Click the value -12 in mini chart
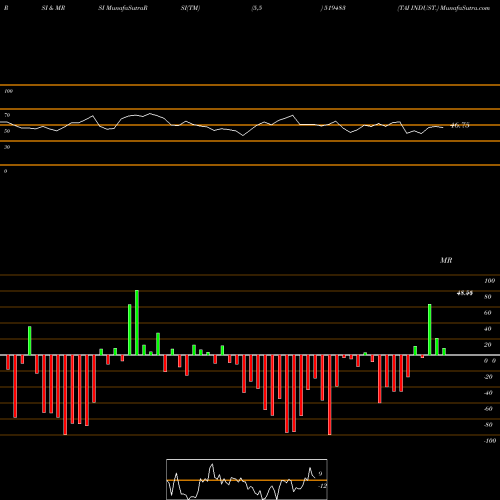Viewport: 500px width, 500px height. pos(322,486)
